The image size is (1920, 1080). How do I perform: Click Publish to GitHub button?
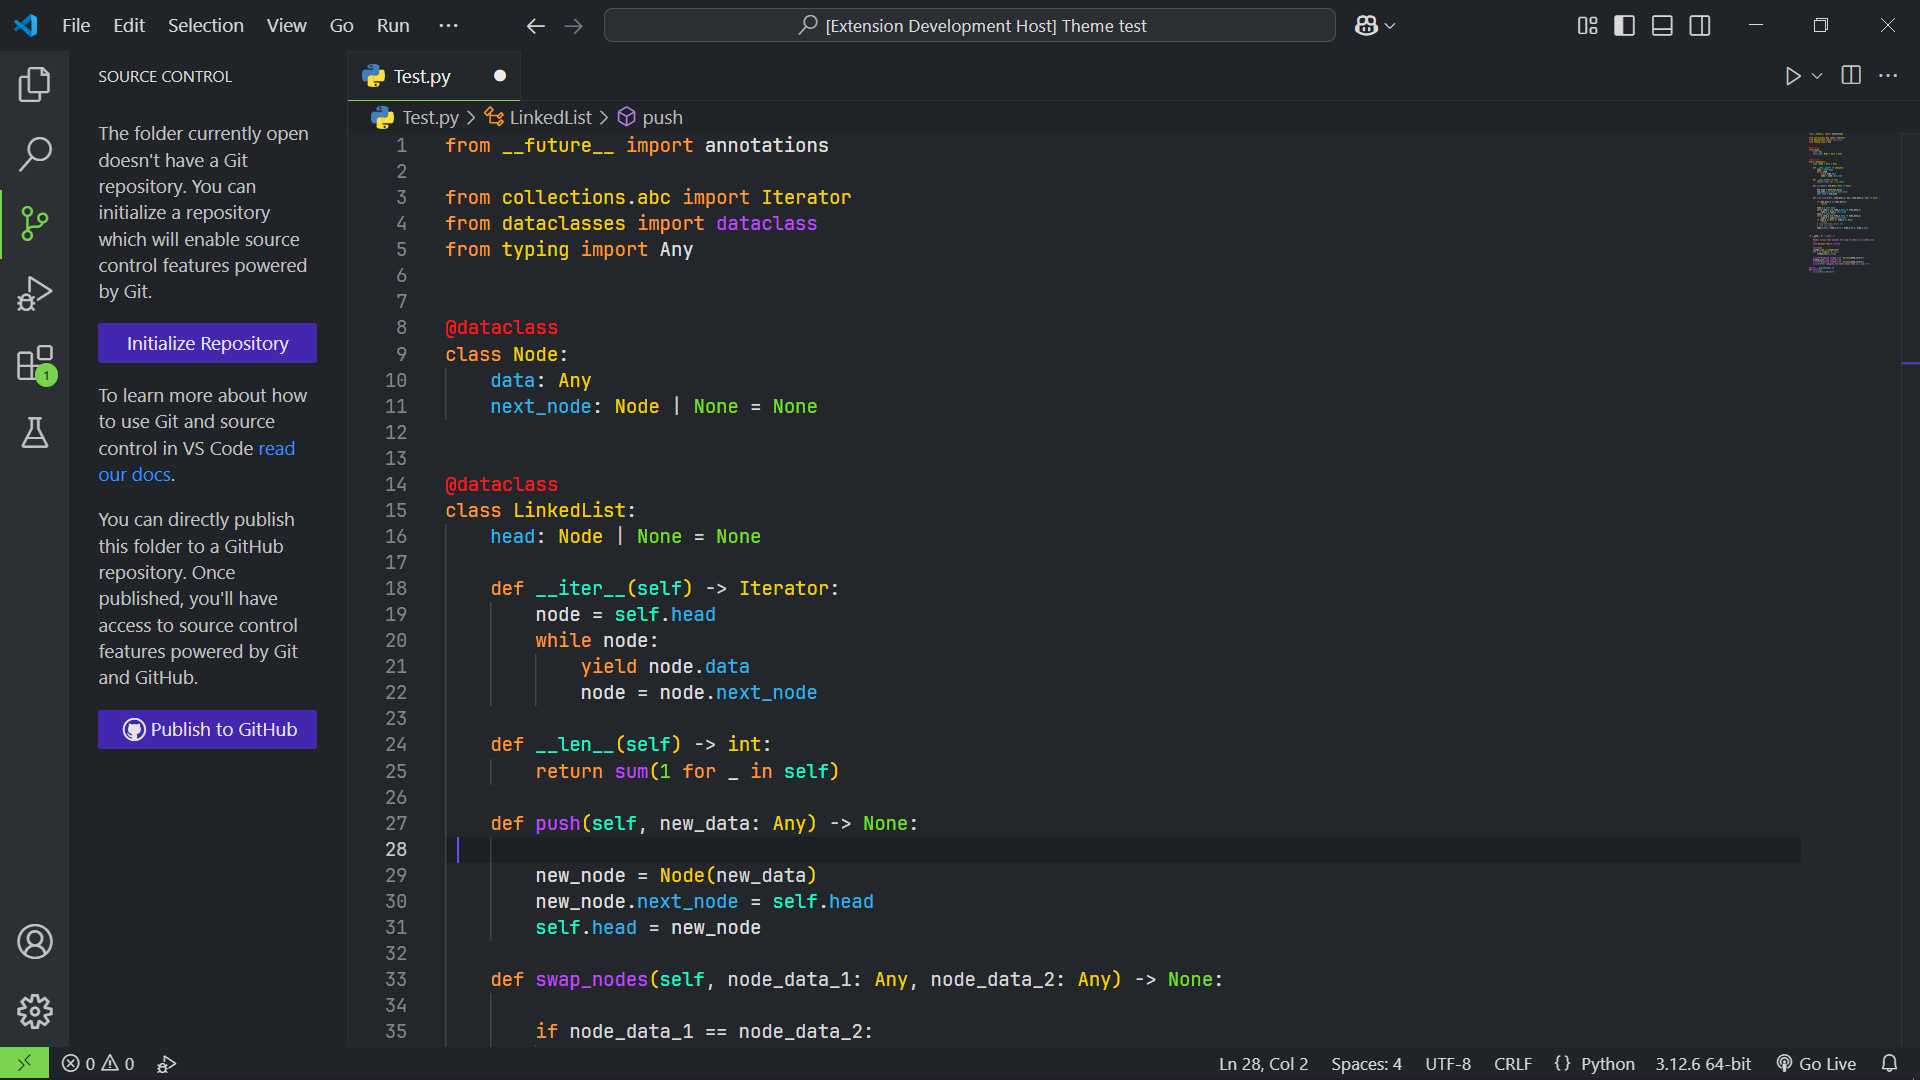(x=207, y=730)
